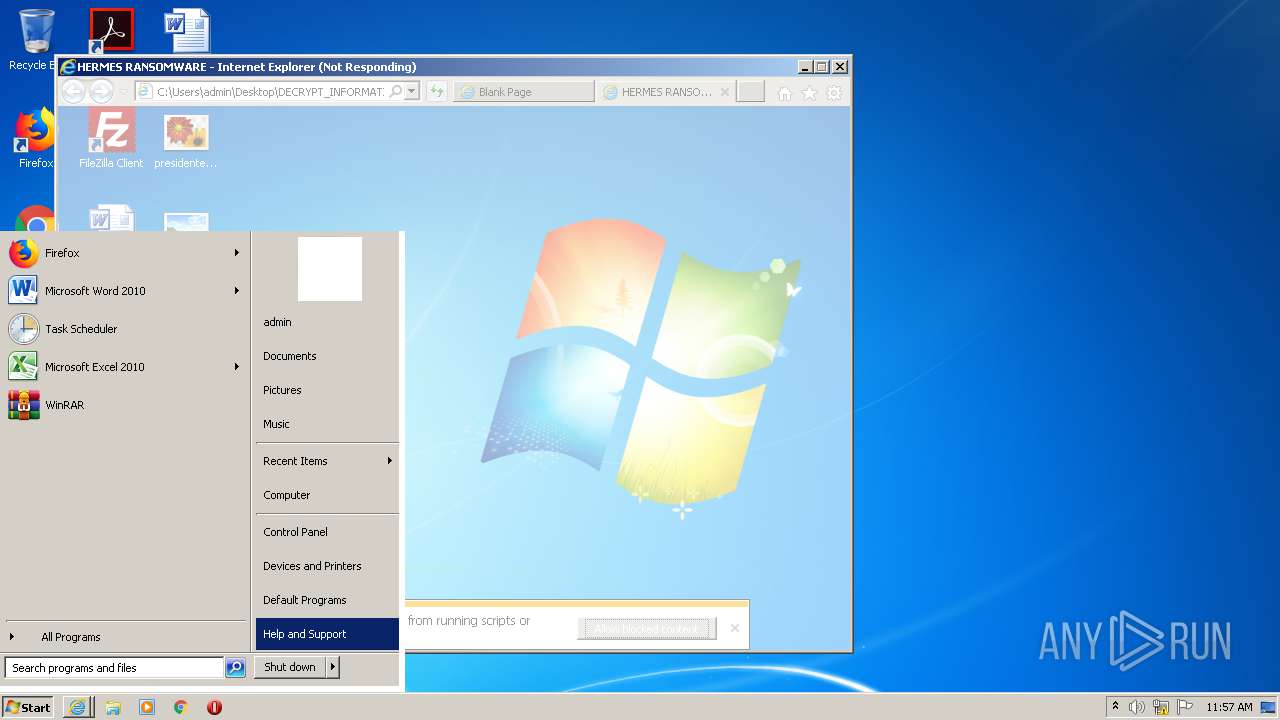Image resolution: width=1280 pixels, height=720 pixels.
Task: Open network tray icon
Action: pos(1161,707)
